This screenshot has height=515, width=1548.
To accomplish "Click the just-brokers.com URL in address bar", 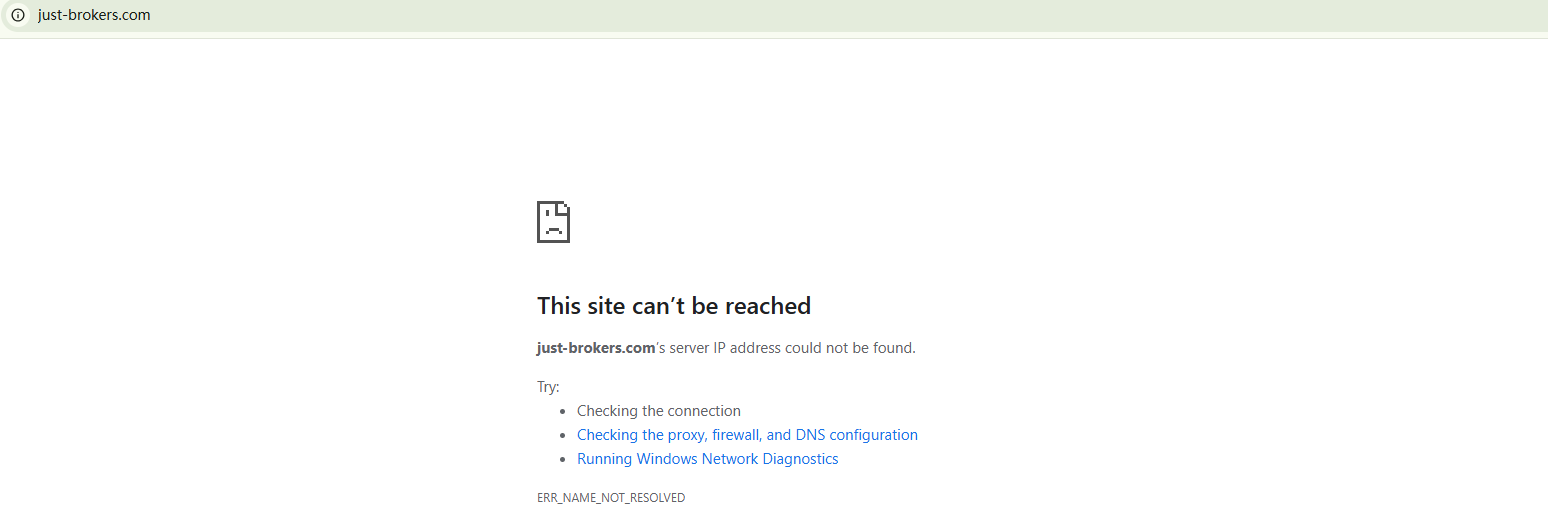I will coord(94,15).
